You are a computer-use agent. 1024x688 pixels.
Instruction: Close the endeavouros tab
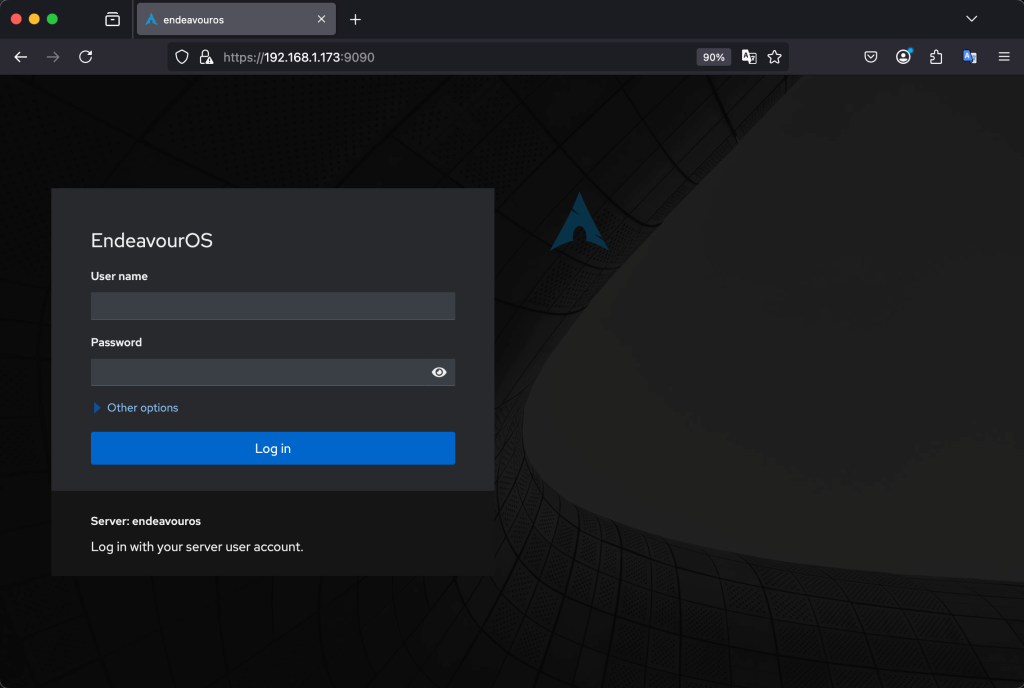click(x=321, y=20)
